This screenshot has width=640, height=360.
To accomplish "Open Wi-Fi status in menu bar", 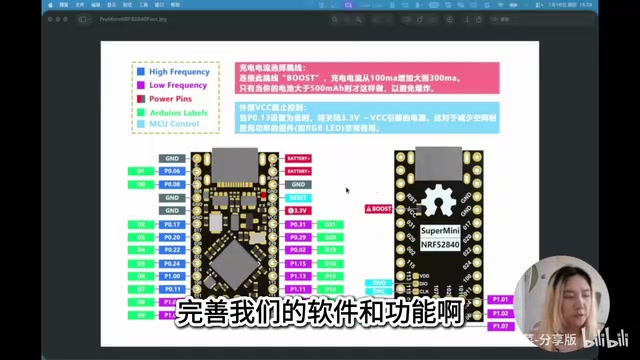I will click(500, 5).
